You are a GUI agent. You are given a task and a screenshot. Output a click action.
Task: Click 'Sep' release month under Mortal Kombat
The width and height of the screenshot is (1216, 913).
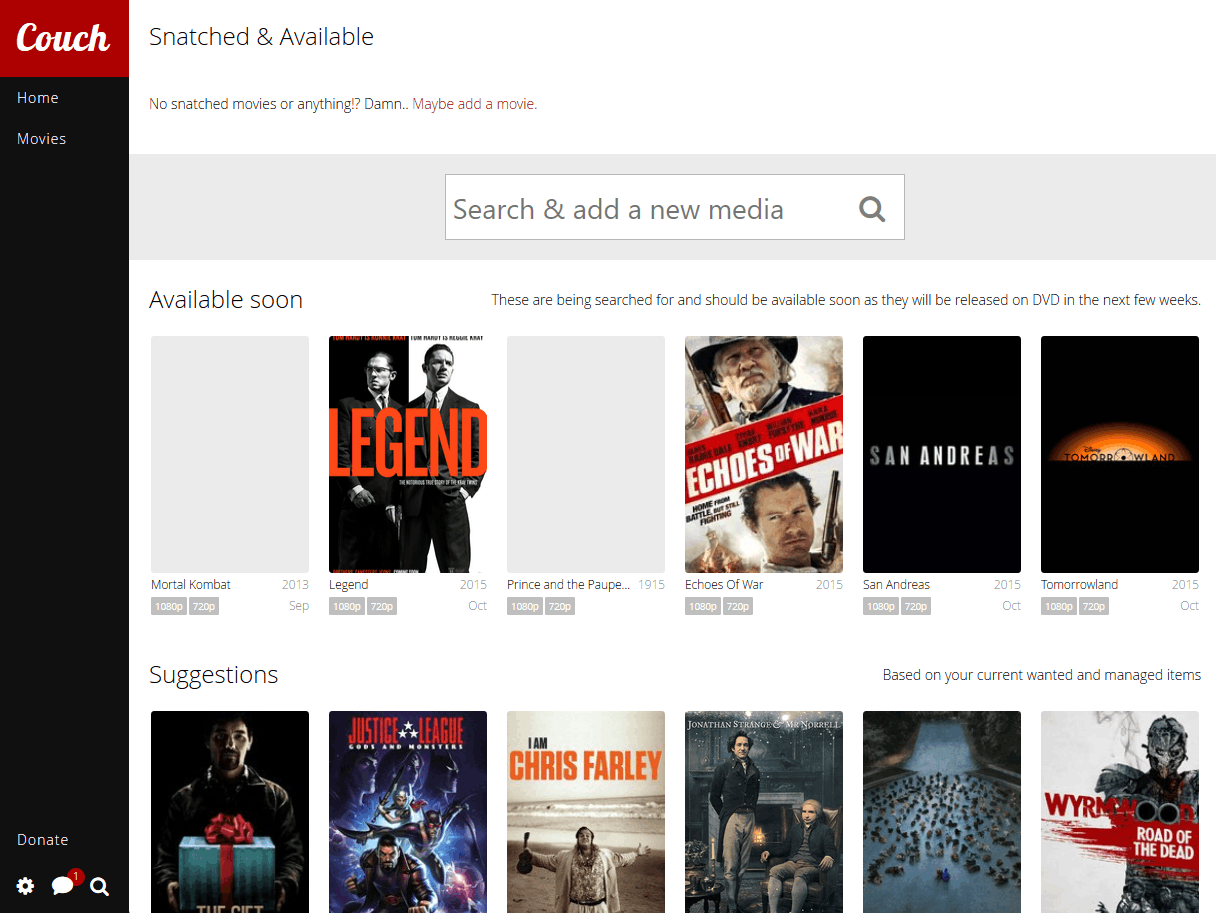(x=299, y=606)
